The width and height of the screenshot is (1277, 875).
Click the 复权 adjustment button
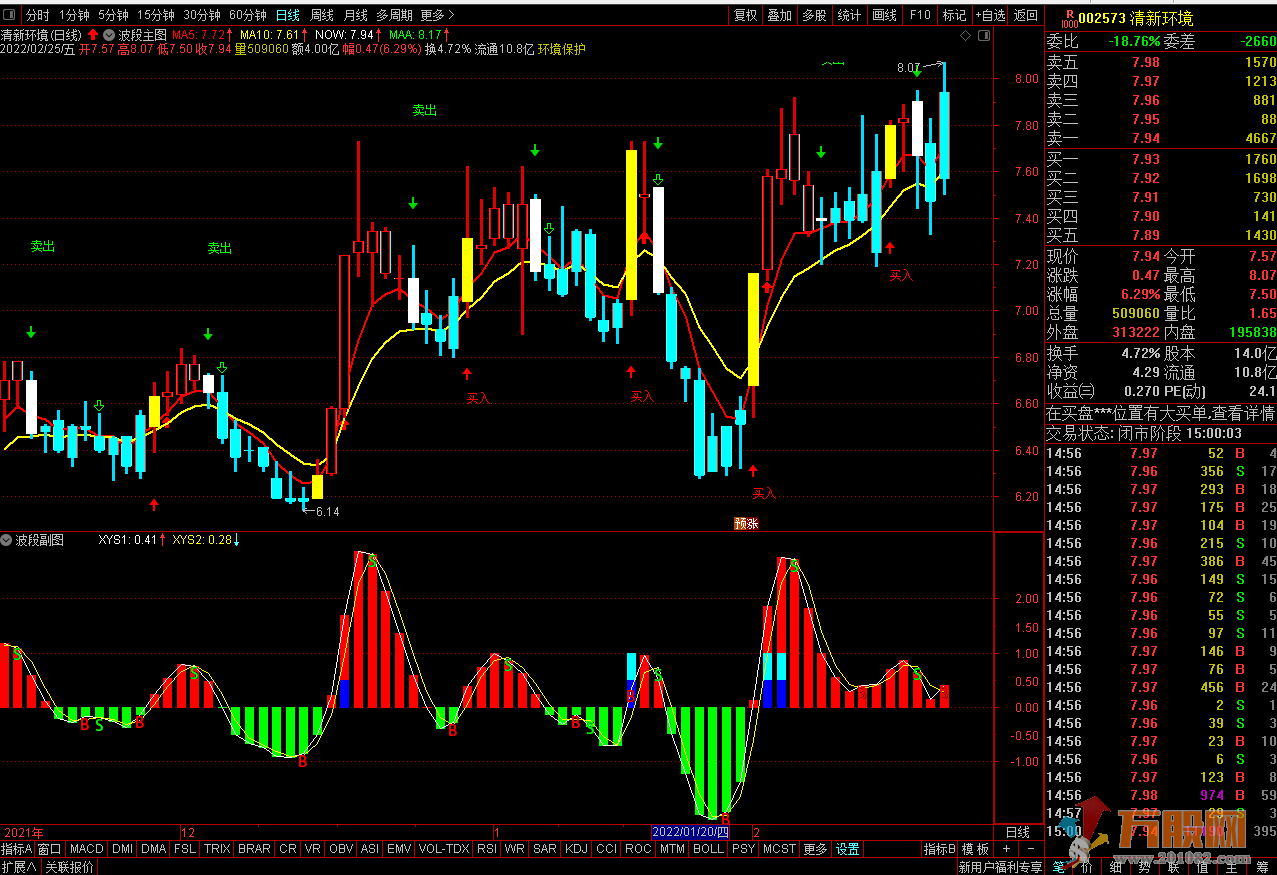point(746,15)
